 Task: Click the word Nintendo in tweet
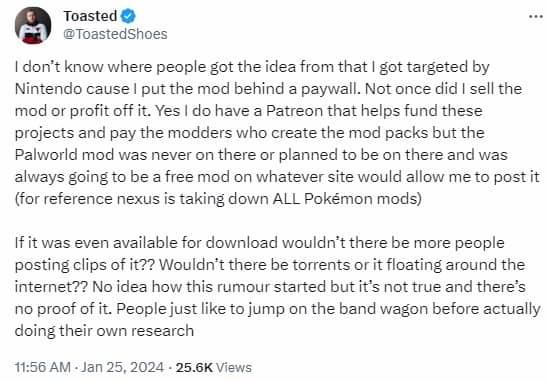(x=48, y=89)
